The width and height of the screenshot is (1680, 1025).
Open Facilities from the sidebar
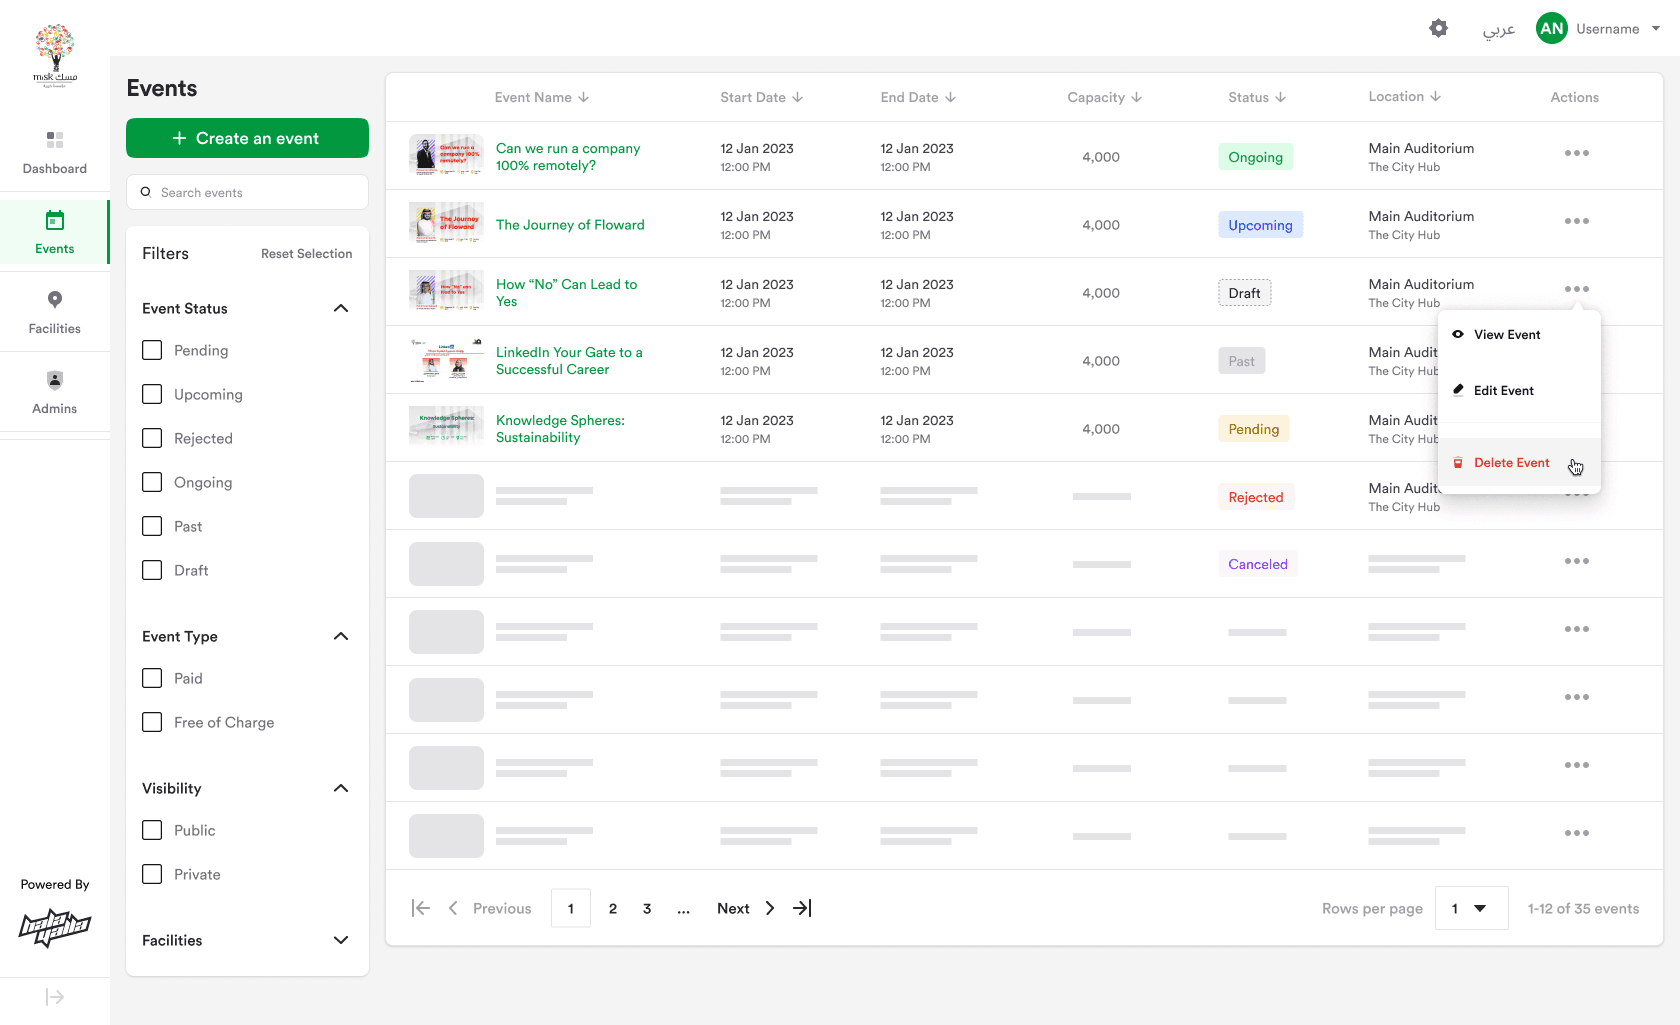[55, 312]
